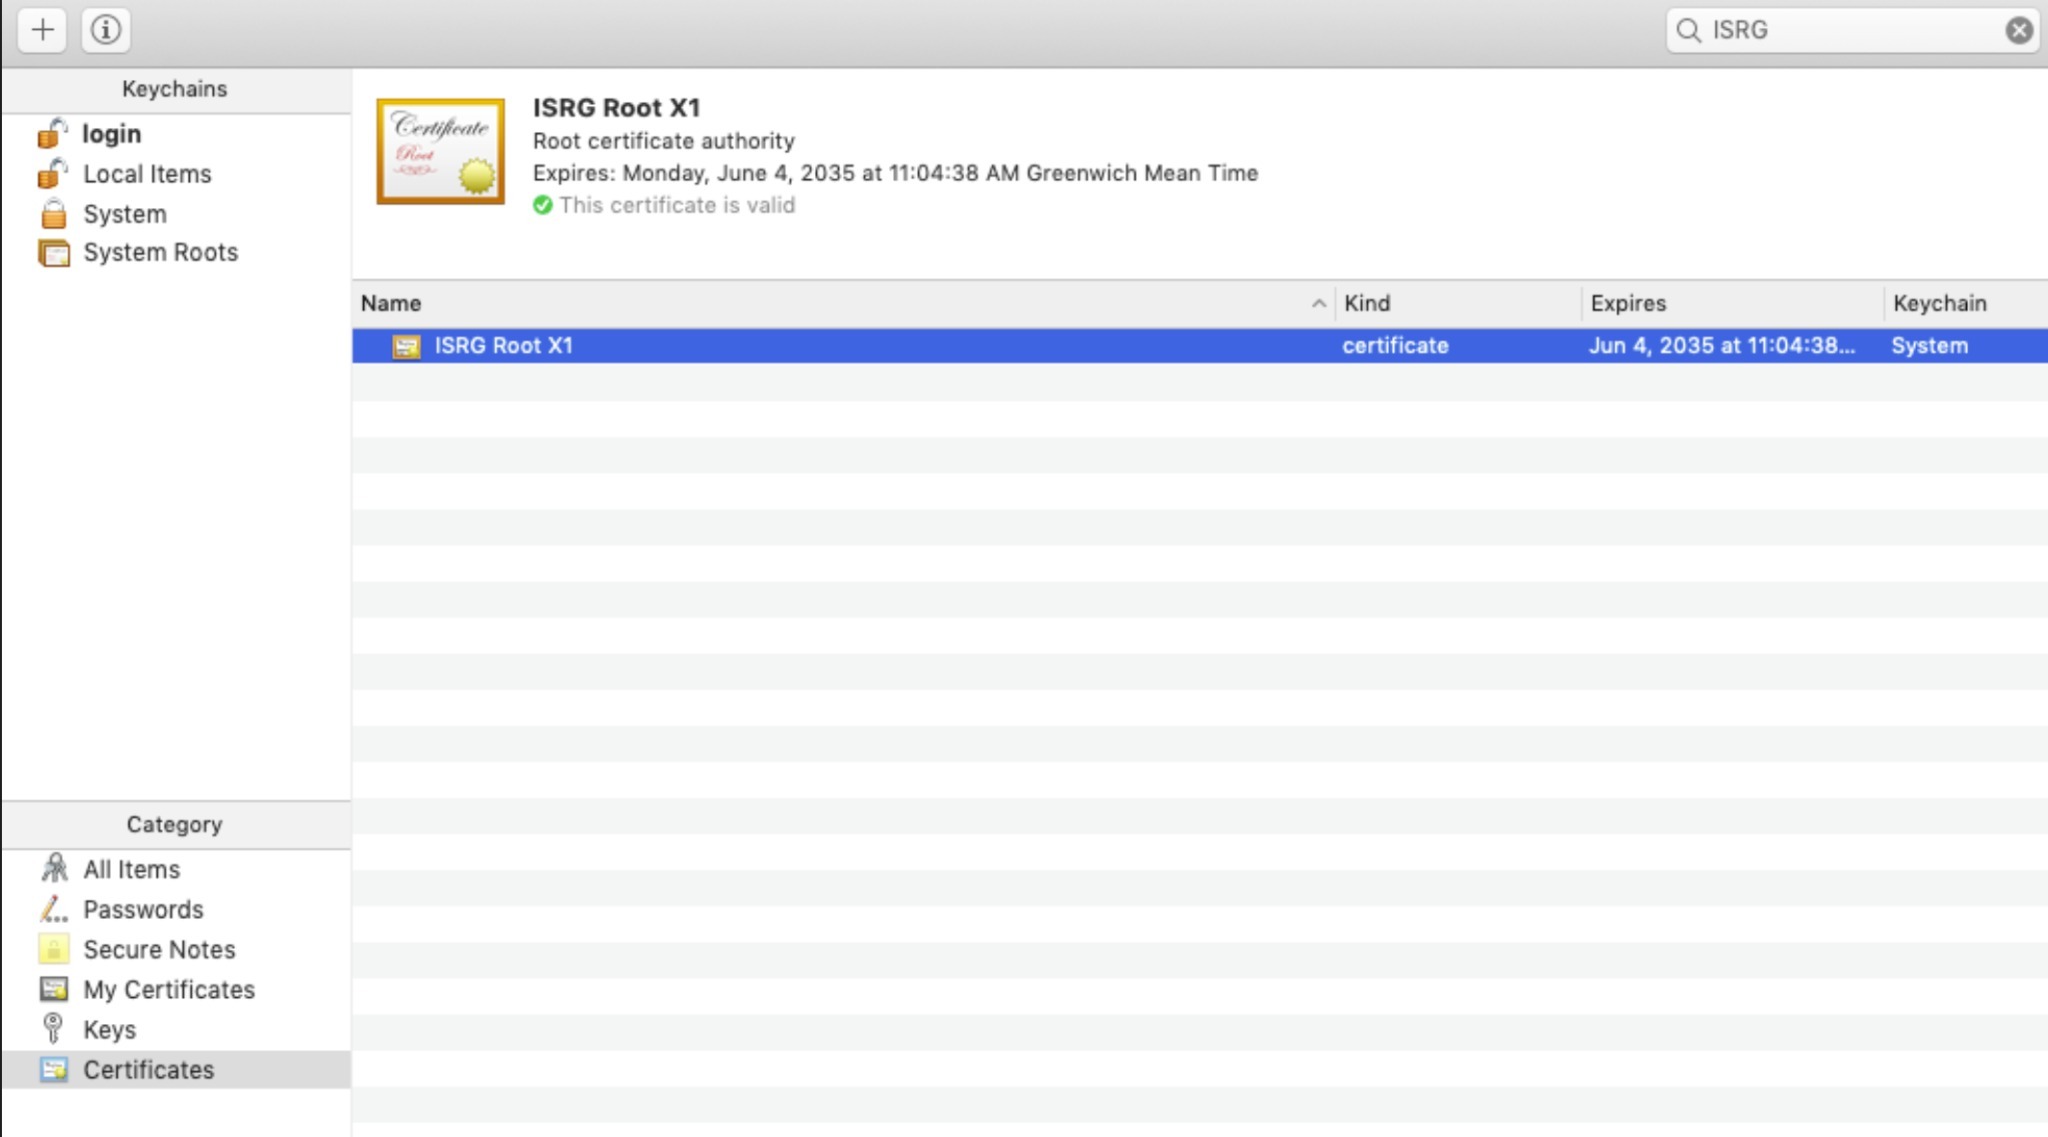Open the info inspector button
This screenshot has width=2048, height=1137.
(x=106, y=30)
